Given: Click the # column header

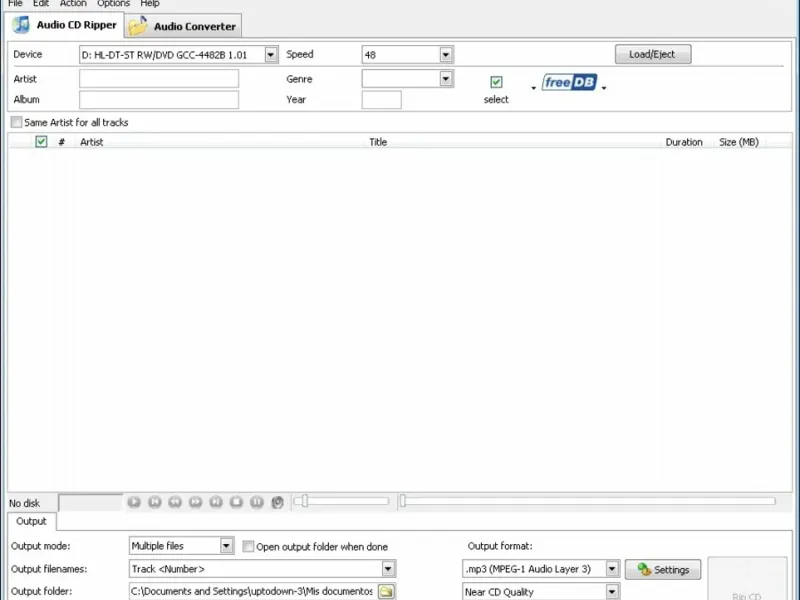Looking at the screenshot, I should click(62, 142).
